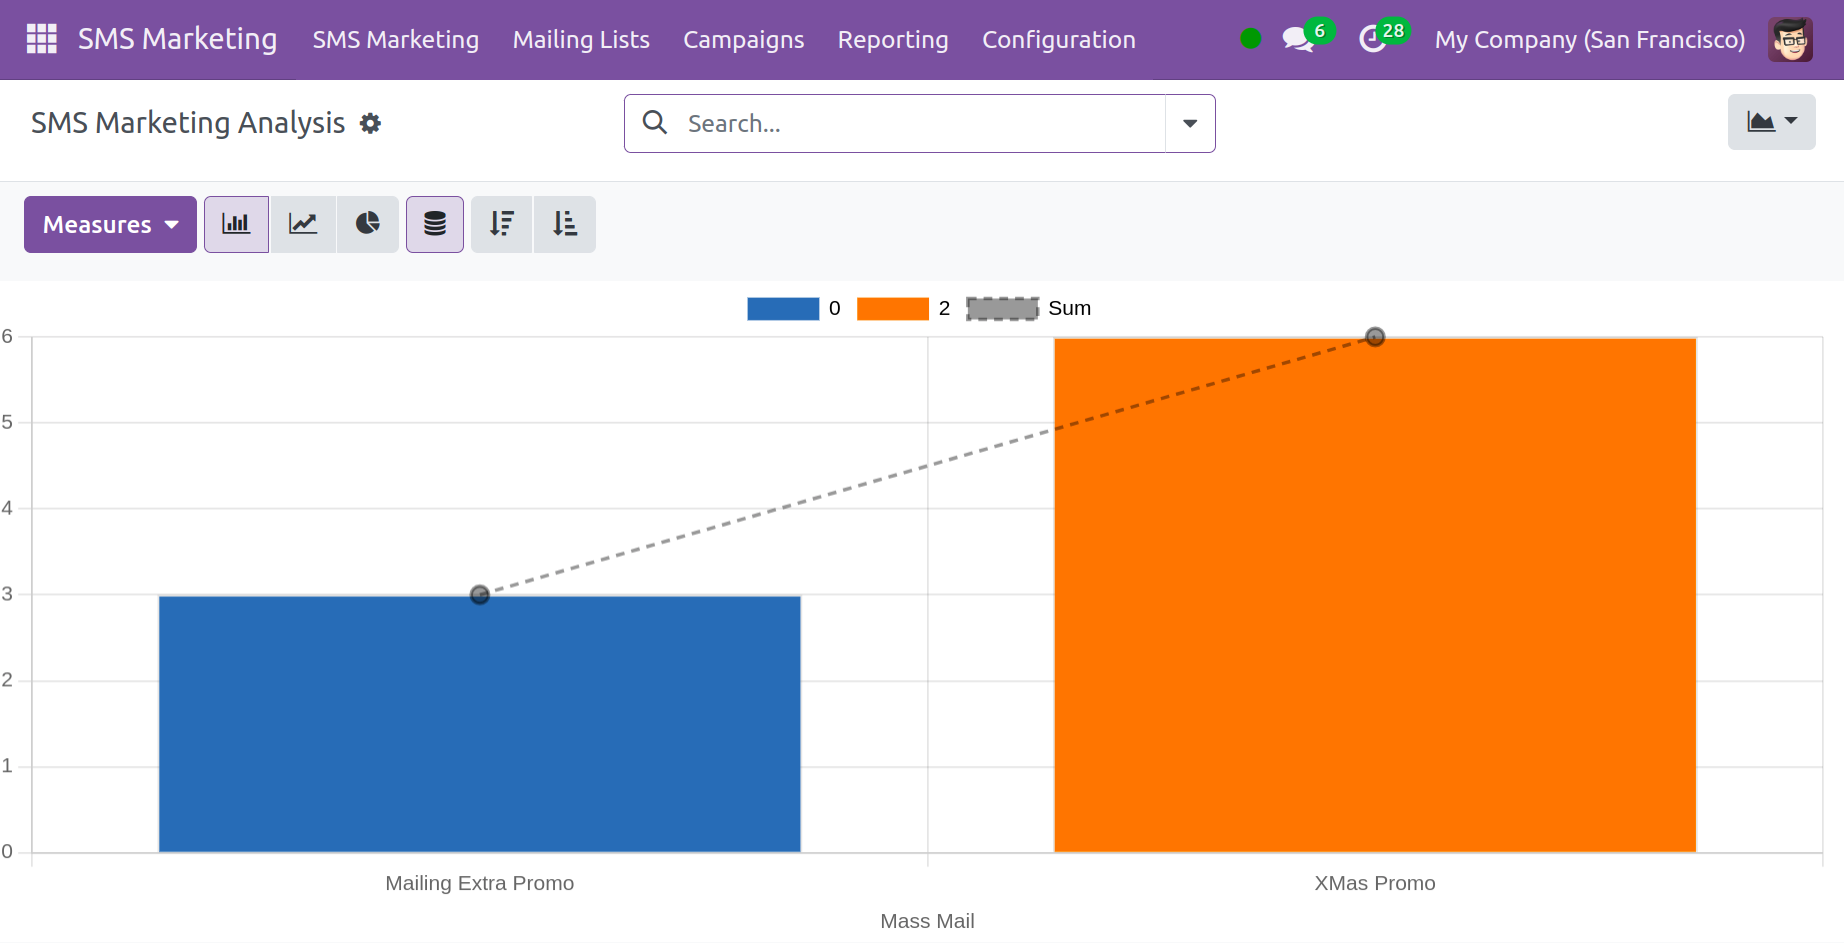
Task: Open the Reporting menu
Action: pyautogui.click(x=892, y=40)
